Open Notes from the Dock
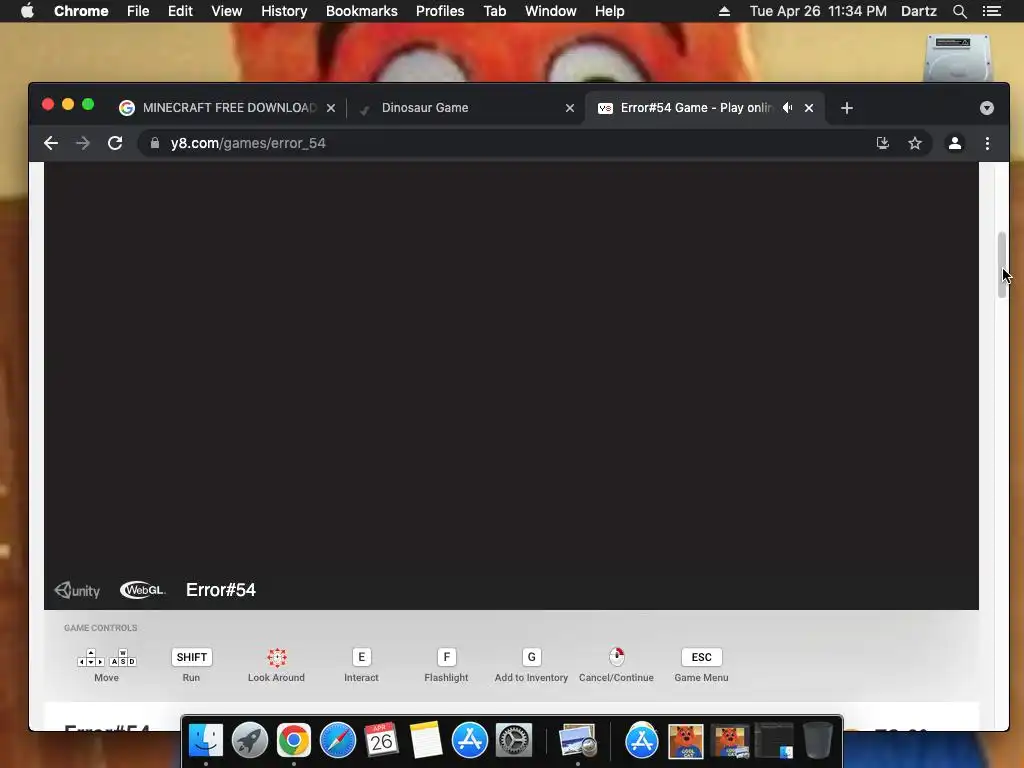The image size is (1024, 768). 426,741
